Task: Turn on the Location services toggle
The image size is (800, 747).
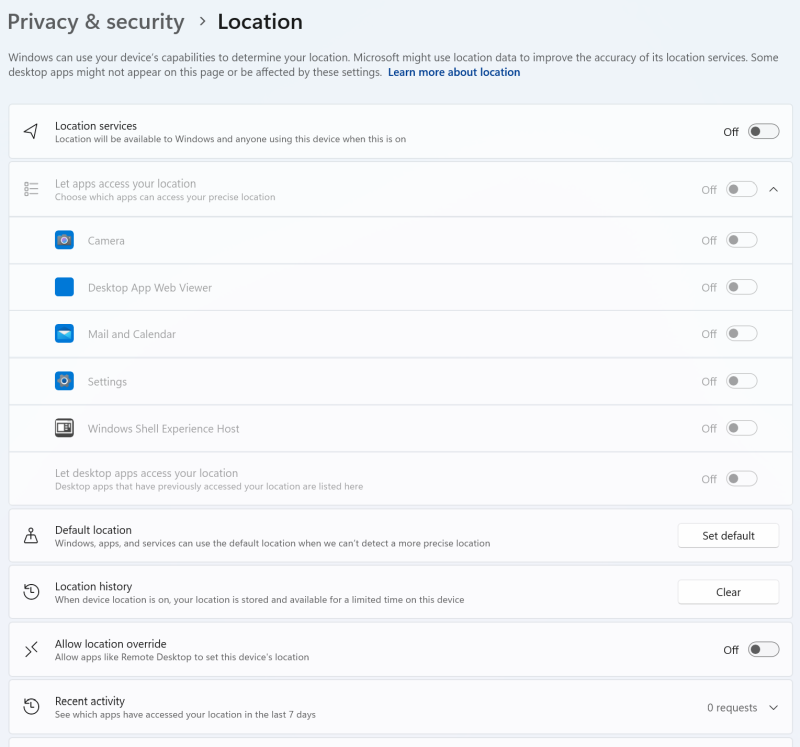Action: (x=762, y=132)
